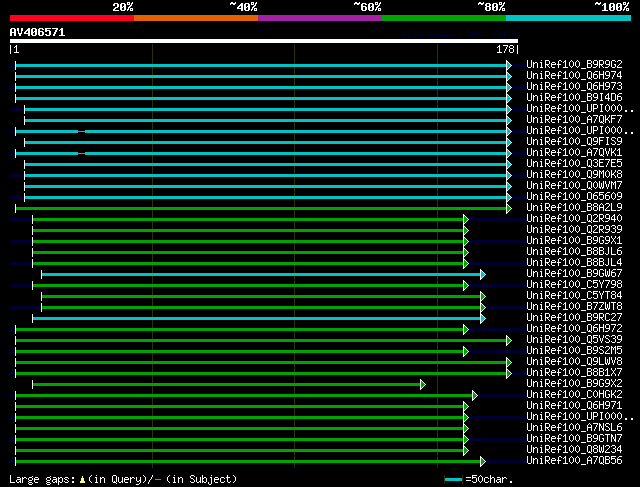Viewport: 640px width, 487px height.
Task: Select the UniRef100_B8B1X7 label
Action: 574,373
